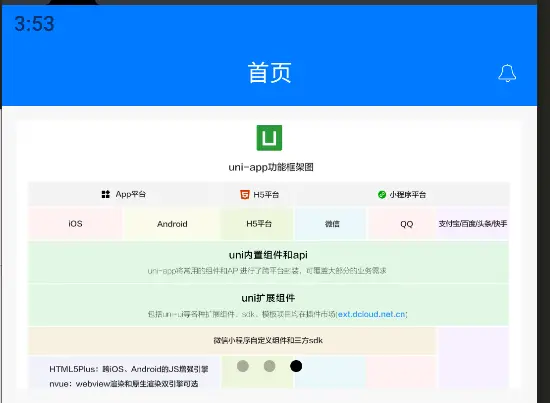Click the green 小程序平台 icon
The image size is (550, 403).
coord(382,194)
